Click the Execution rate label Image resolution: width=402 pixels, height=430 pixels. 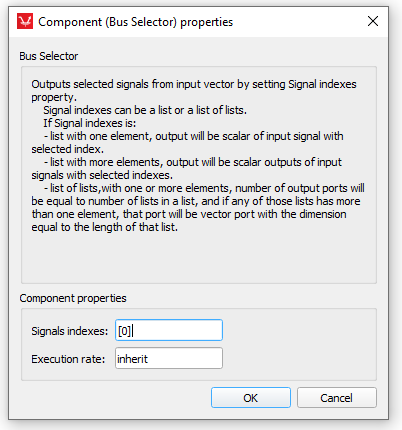pyautogui.click(x=68, y=359)
